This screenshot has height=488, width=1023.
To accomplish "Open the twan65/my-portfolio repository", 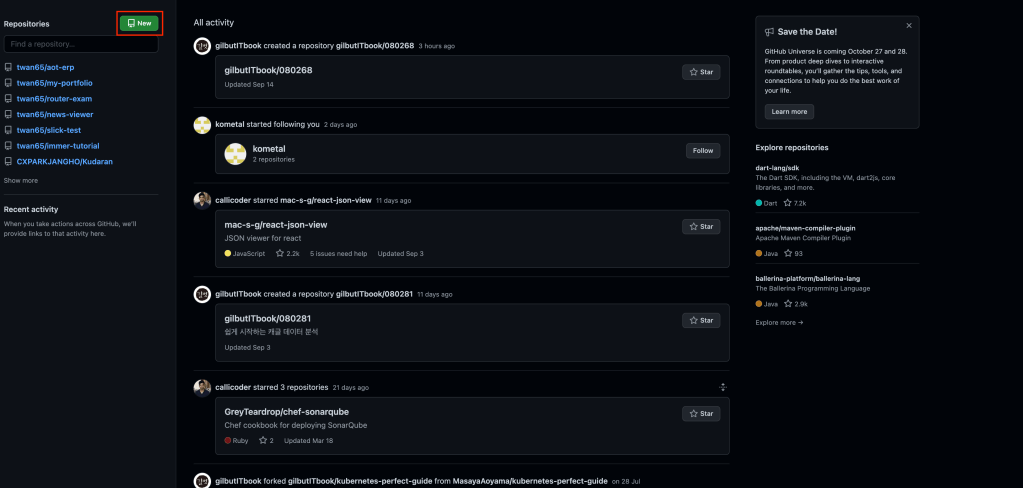I will point(55,83).
